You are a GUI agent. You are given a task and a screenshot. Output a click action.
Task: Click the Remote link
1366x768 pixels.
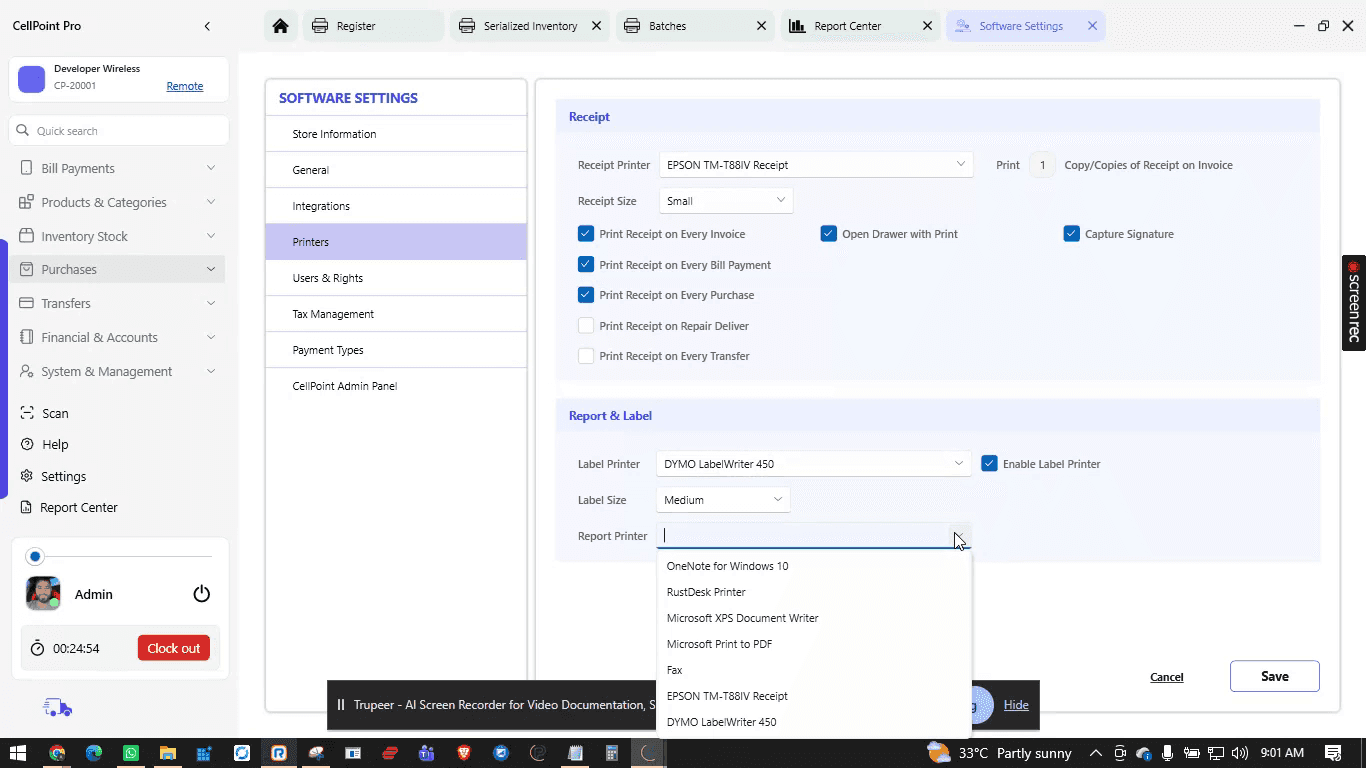click(185, 86)
